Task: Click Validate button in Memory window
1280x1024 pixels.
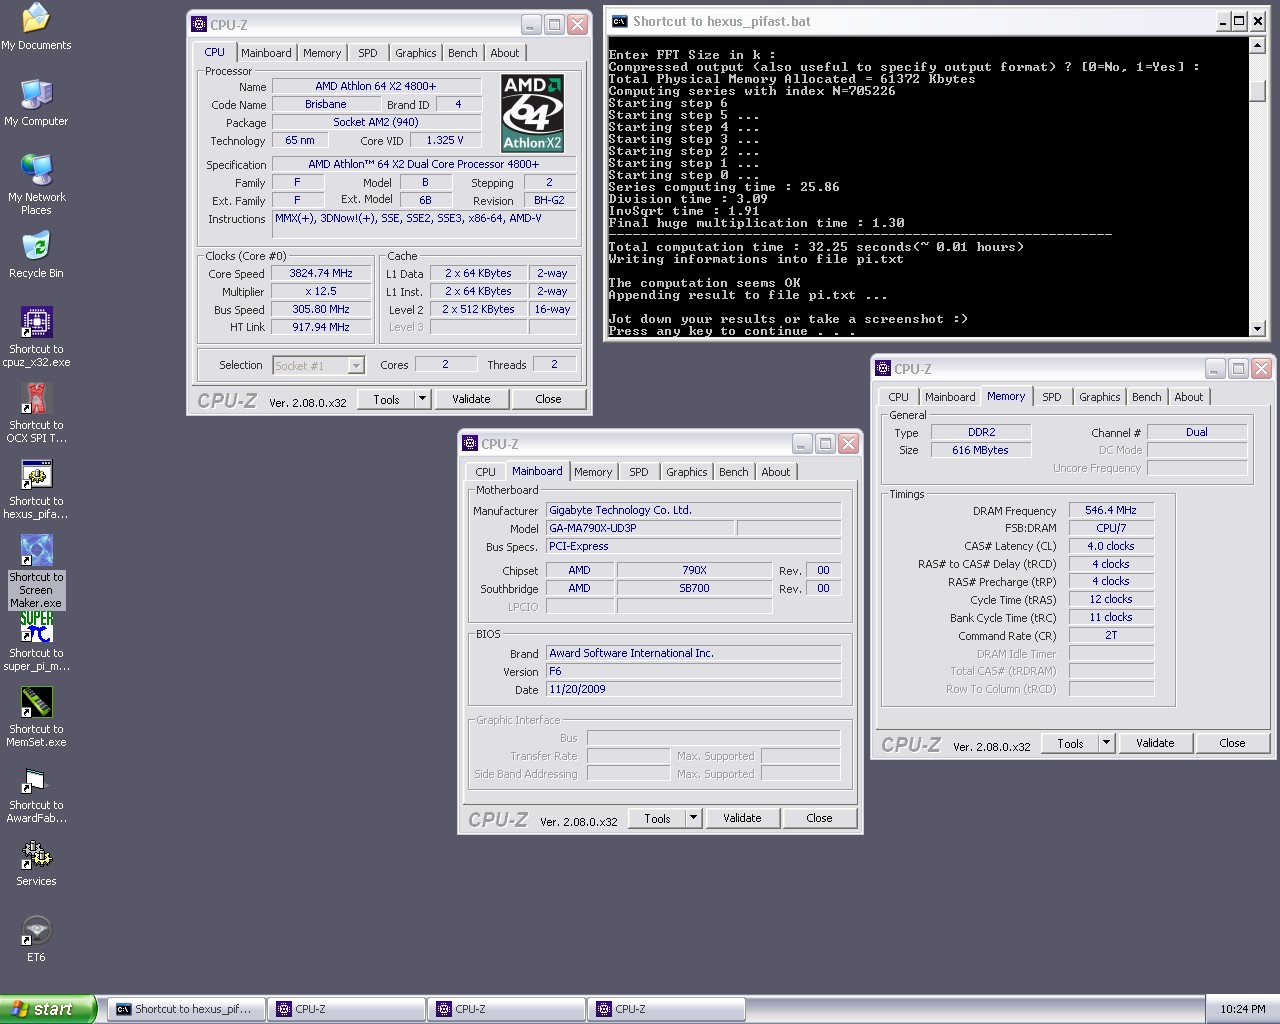Action: tap(1155, 743)
